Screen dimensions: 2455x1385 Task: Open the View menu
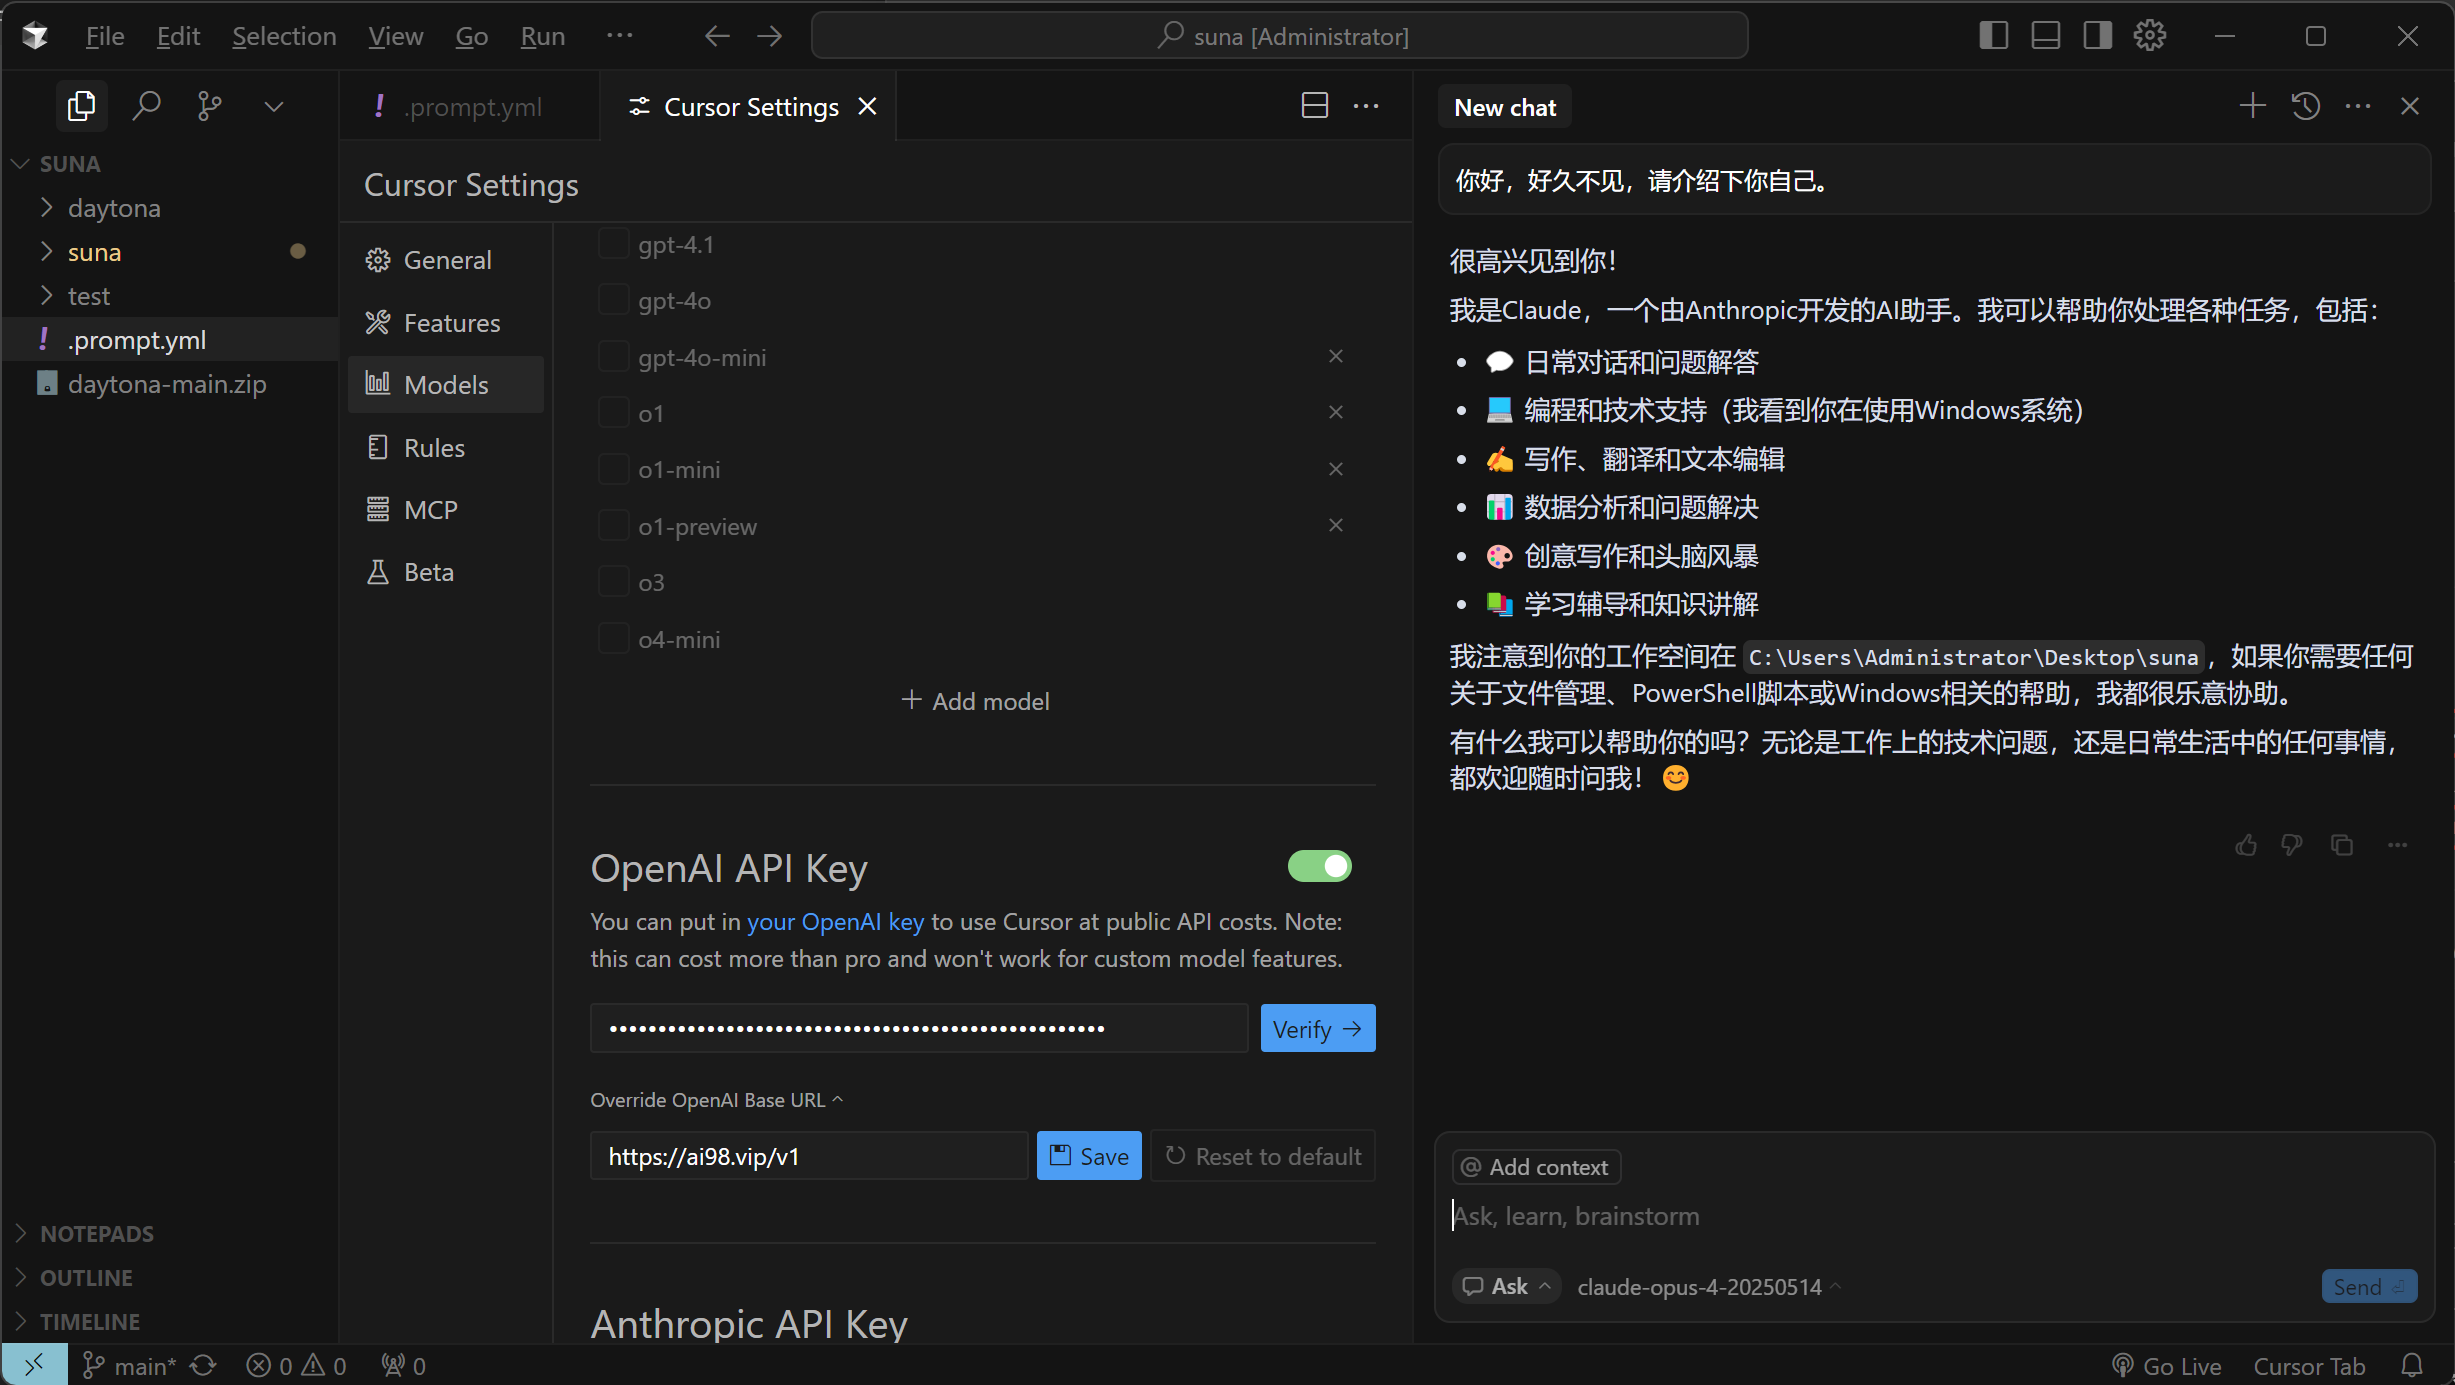[x=395, y=36]
